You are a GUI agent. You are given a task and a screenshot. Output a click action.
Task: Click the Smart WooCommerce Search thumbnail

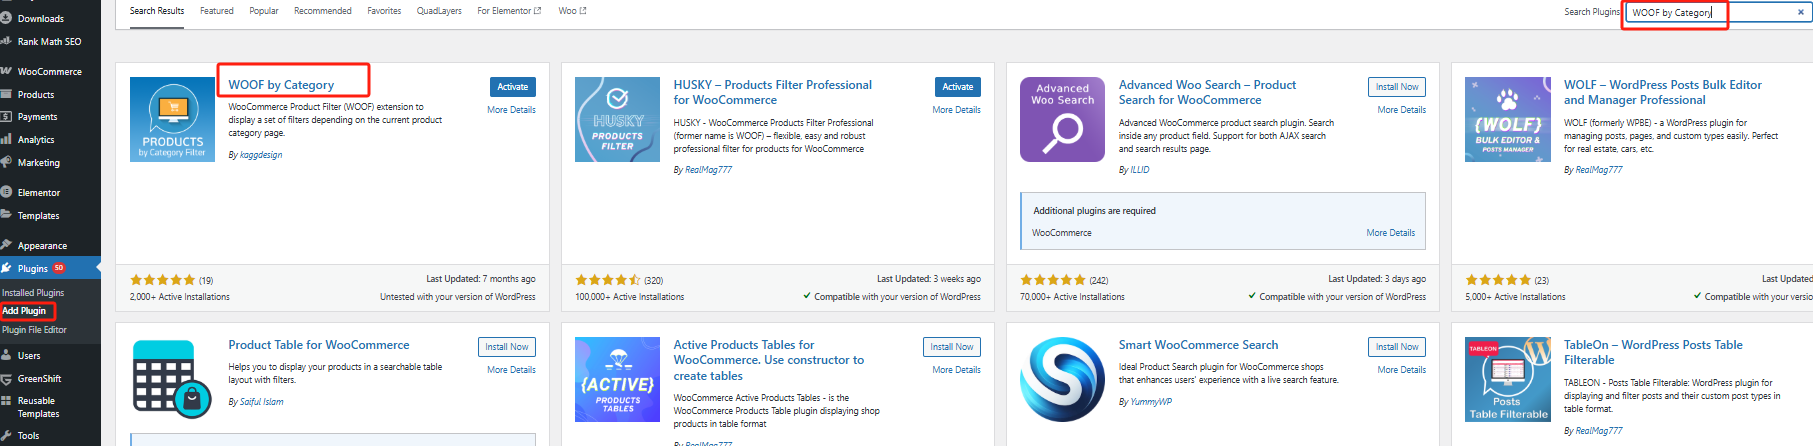click(x=1062, y=379)
